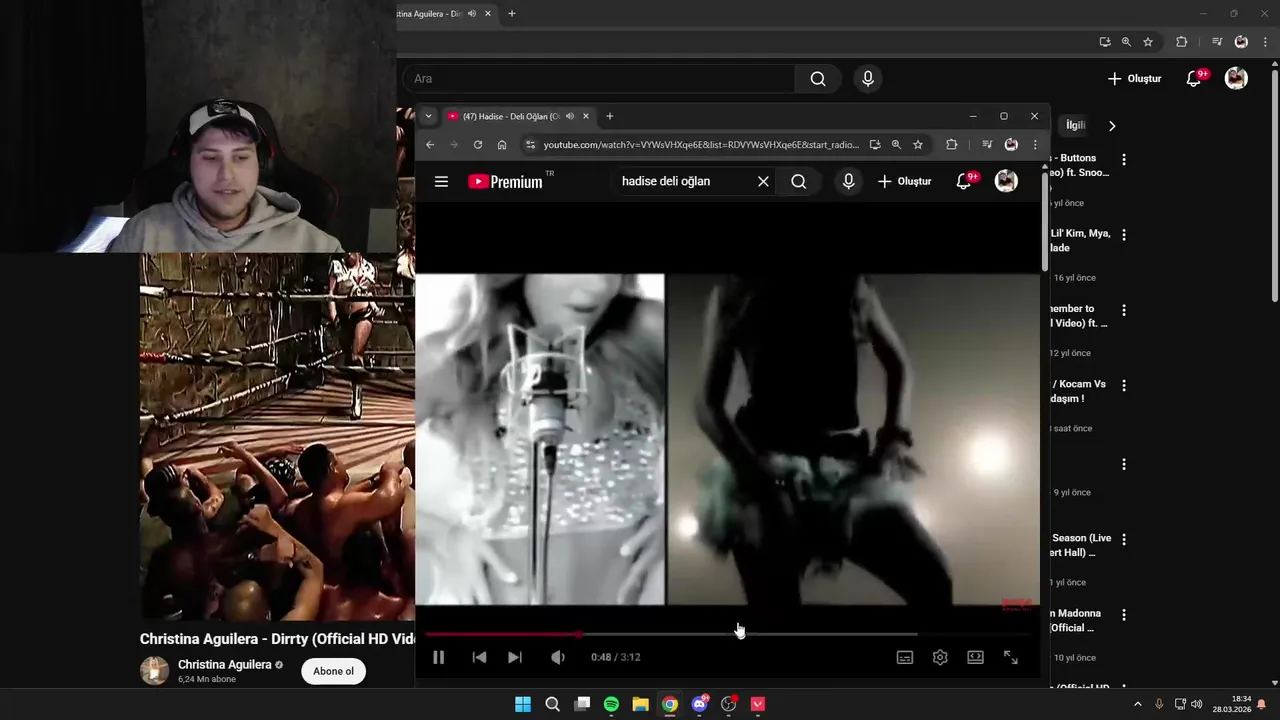
Task: Enter fullscreen in the Hadise player
Action: tap(1011, 657)
